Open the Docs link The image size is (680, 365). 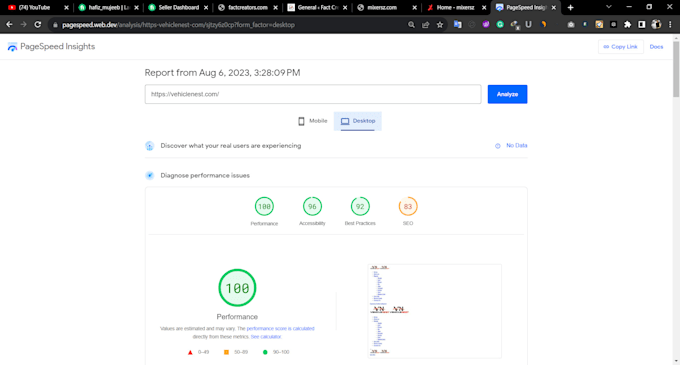click(656, 47)
